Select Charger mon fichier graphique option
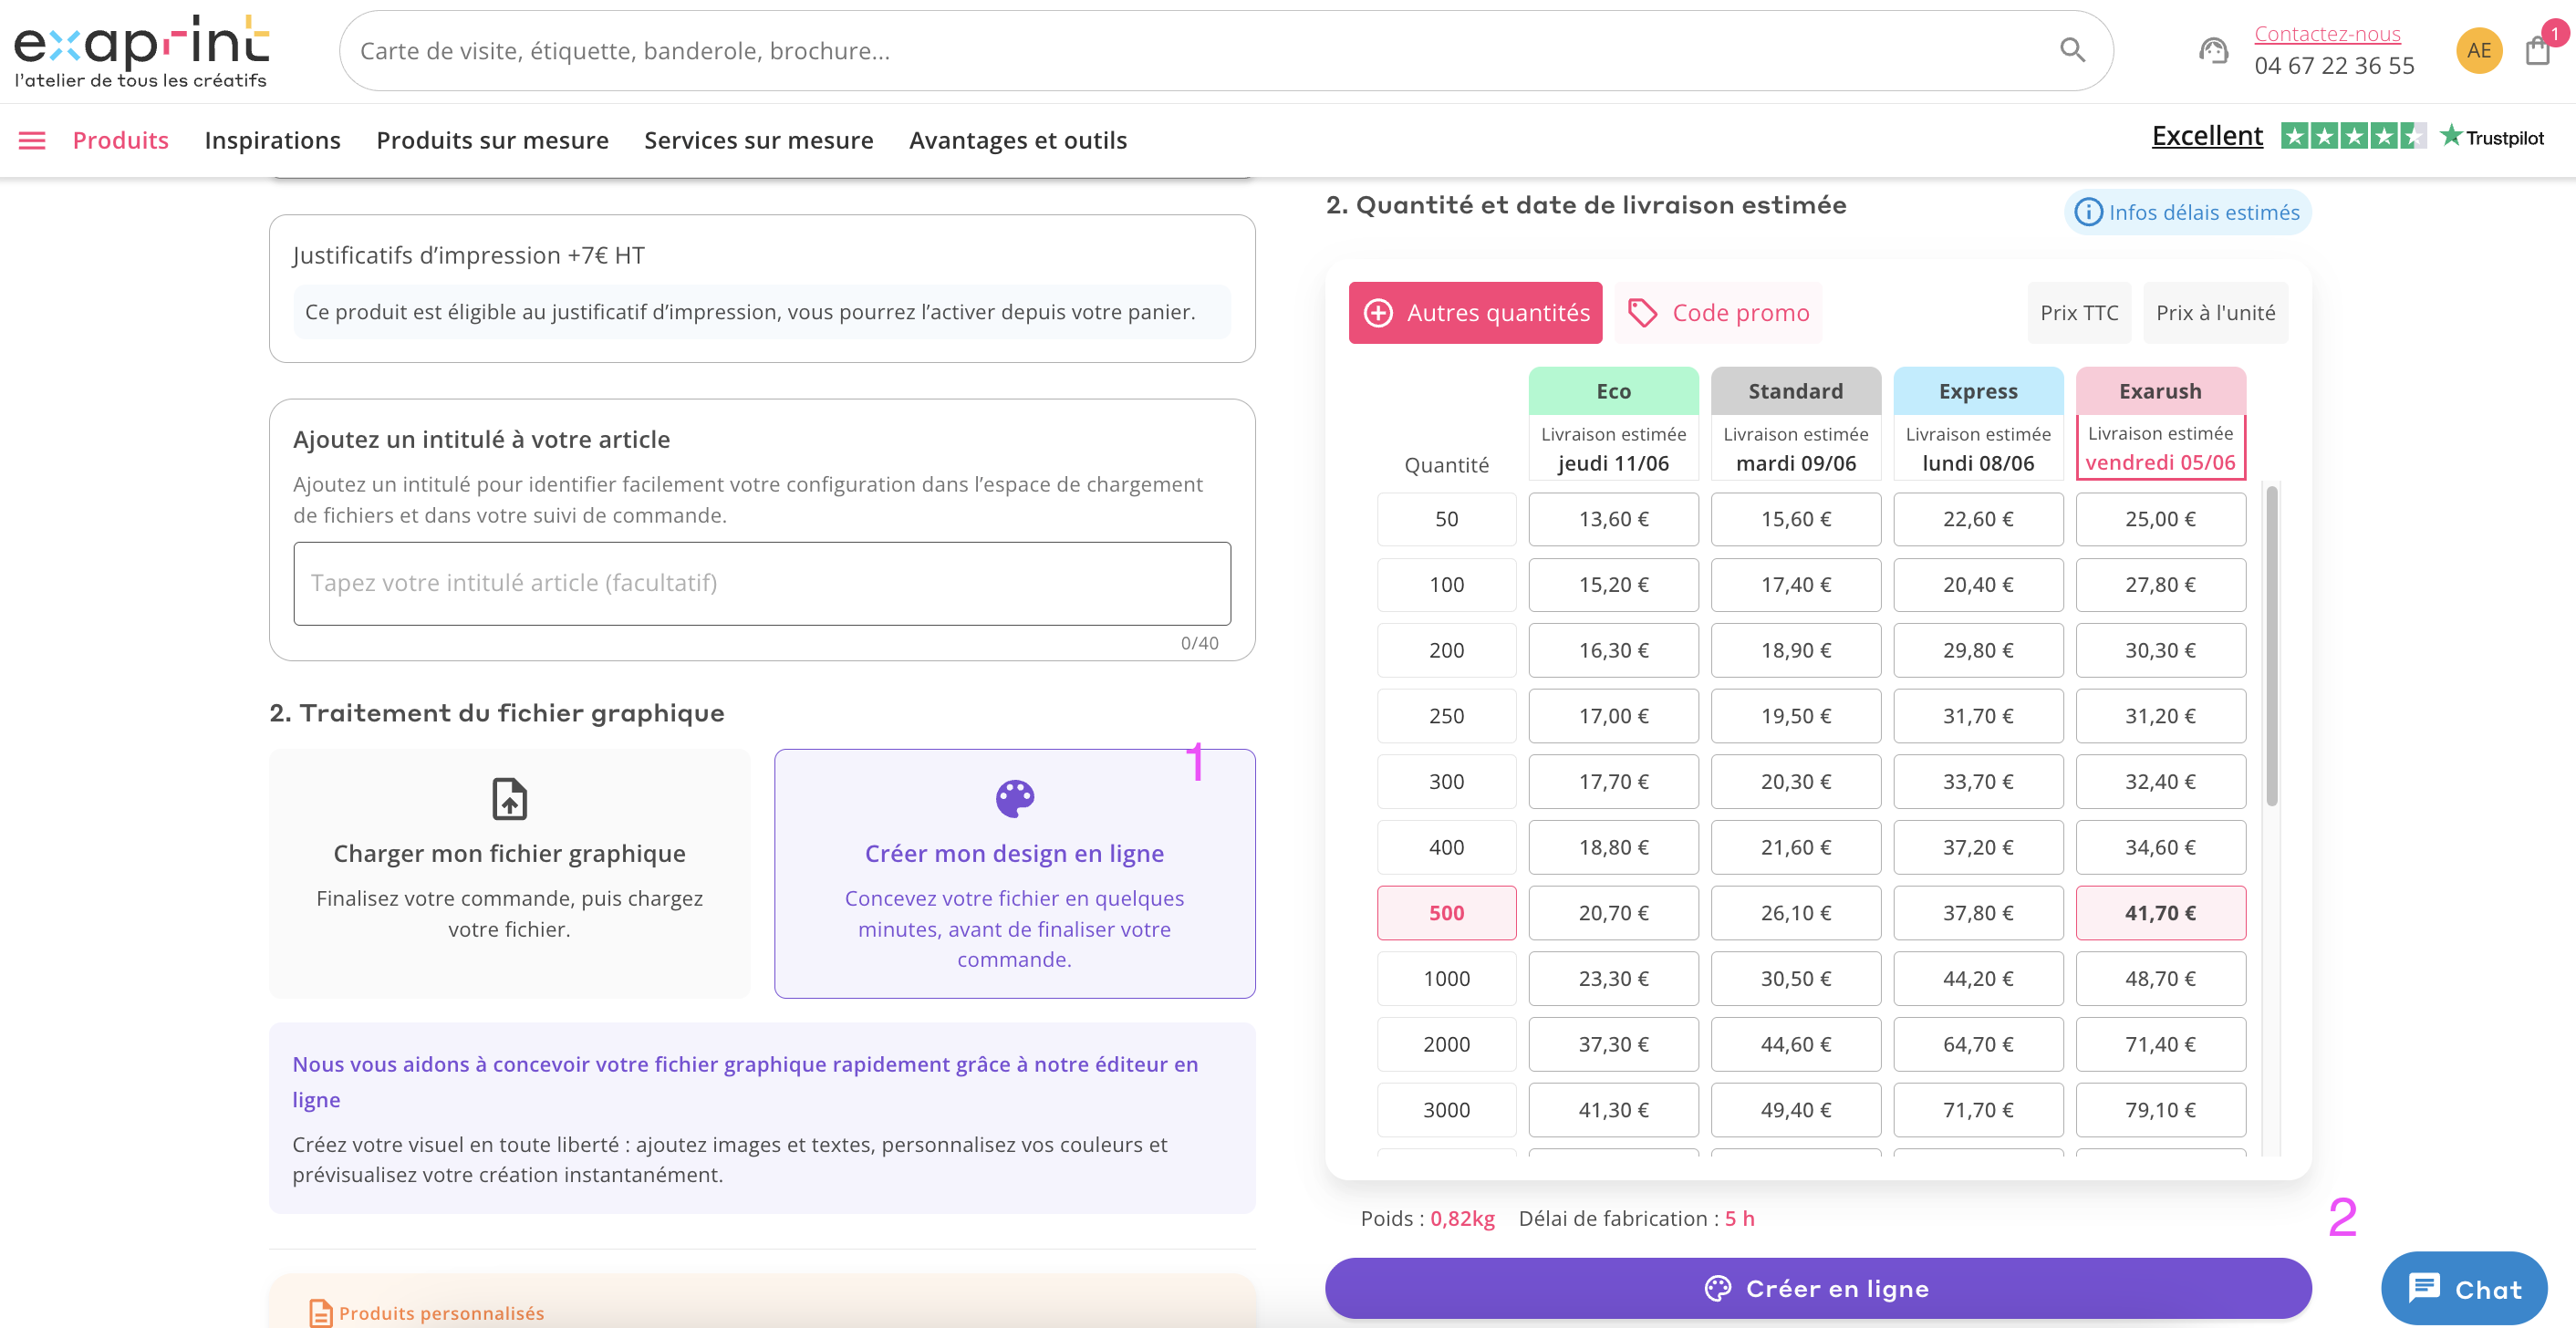The width and height of the screenshot is (2576, 1328). (x=509, y=873)
